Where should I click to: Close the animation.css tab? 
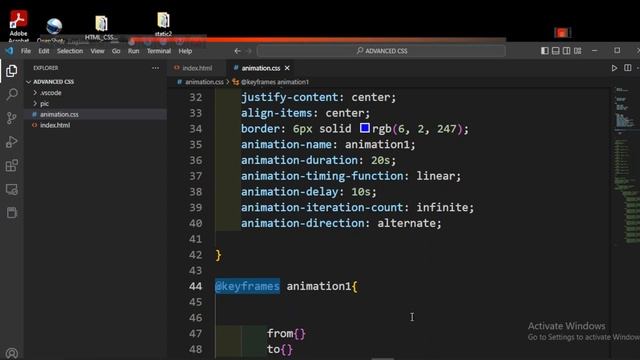pyautogui.click(x=287, y=68)
